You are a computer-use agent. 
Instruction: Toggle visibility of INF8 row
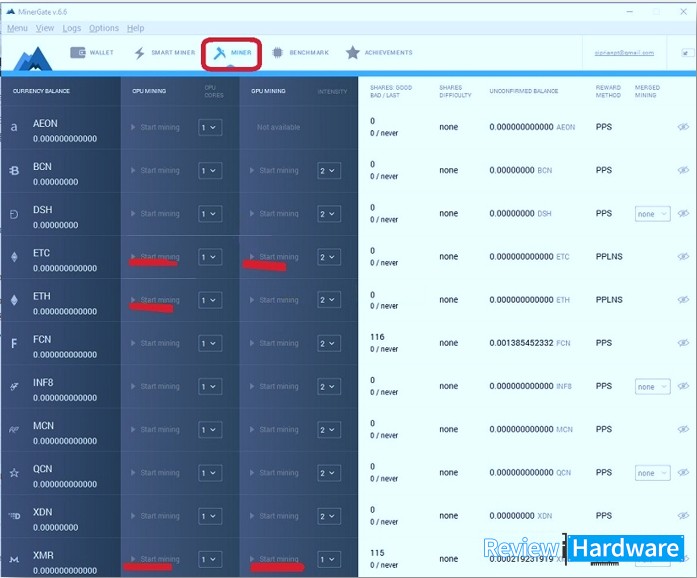pos(683,386)
